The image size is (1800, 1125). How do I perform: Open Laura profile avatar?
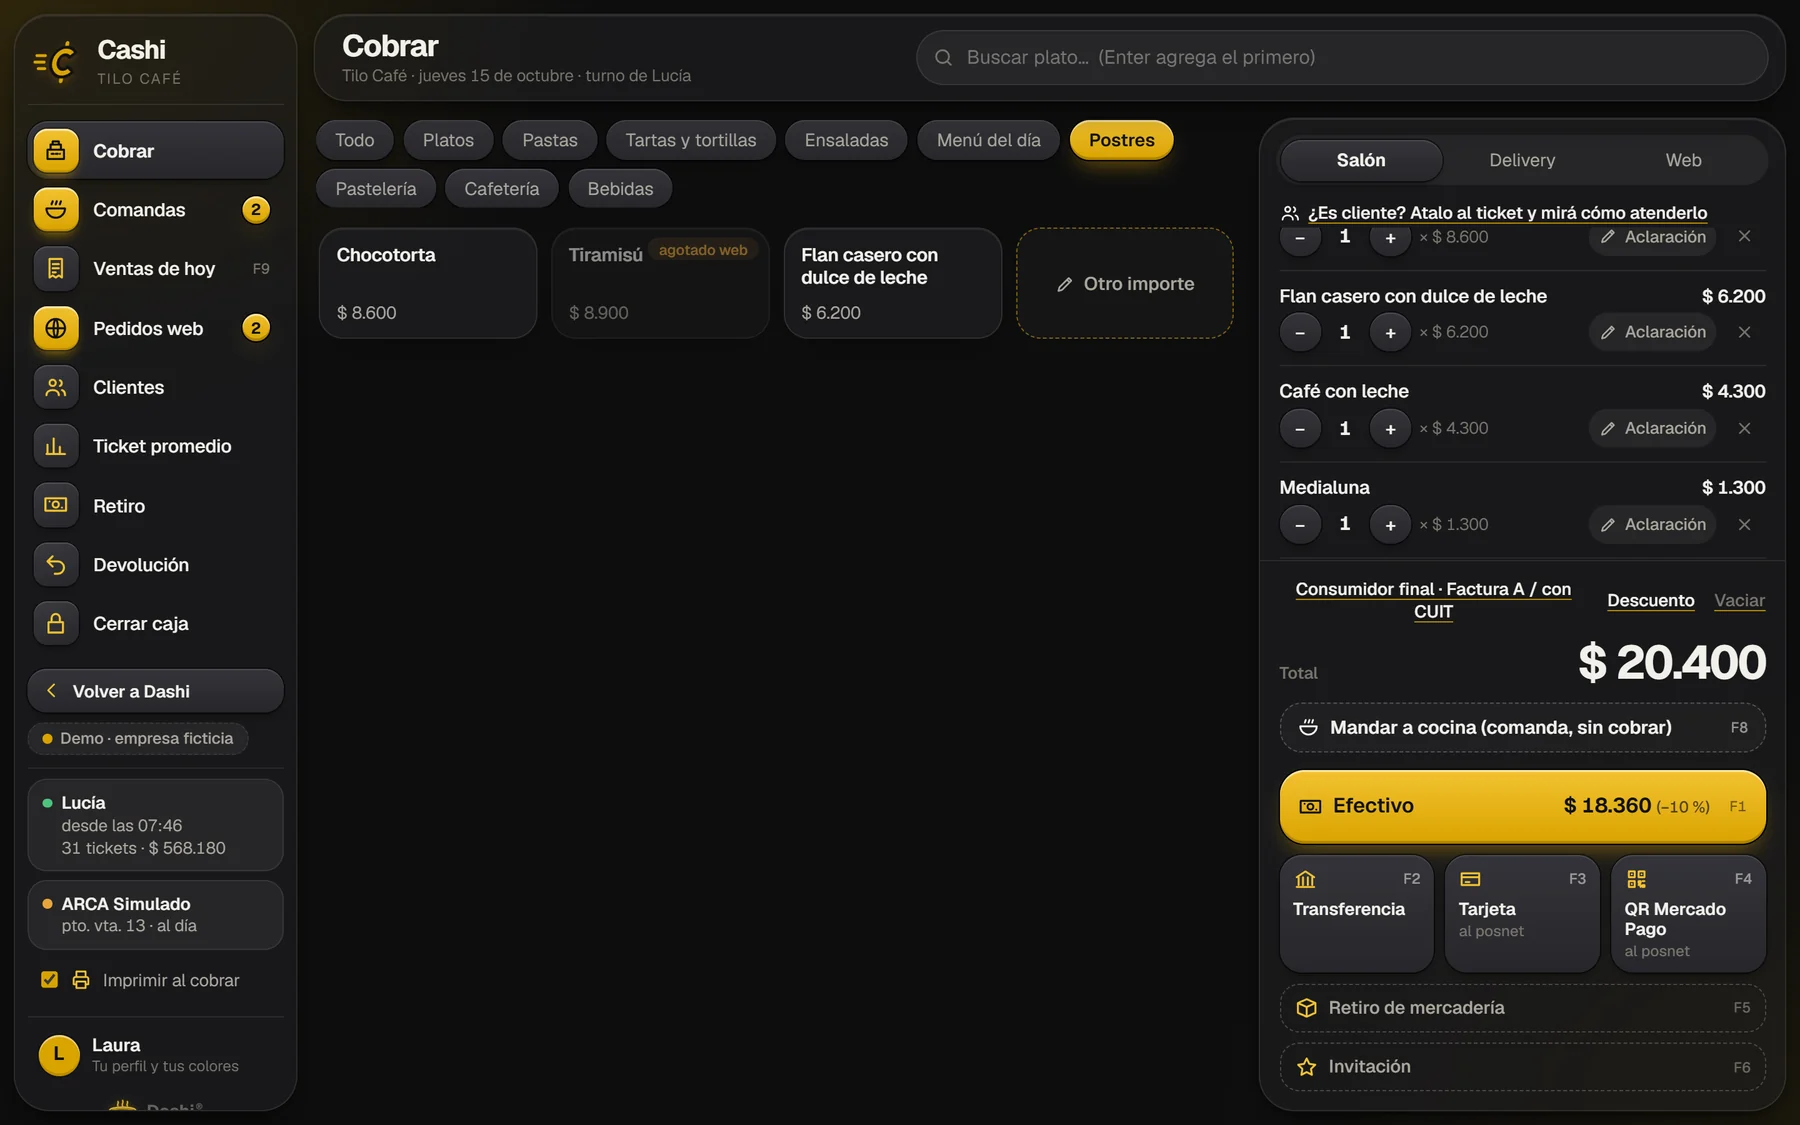coord(59,1055)
